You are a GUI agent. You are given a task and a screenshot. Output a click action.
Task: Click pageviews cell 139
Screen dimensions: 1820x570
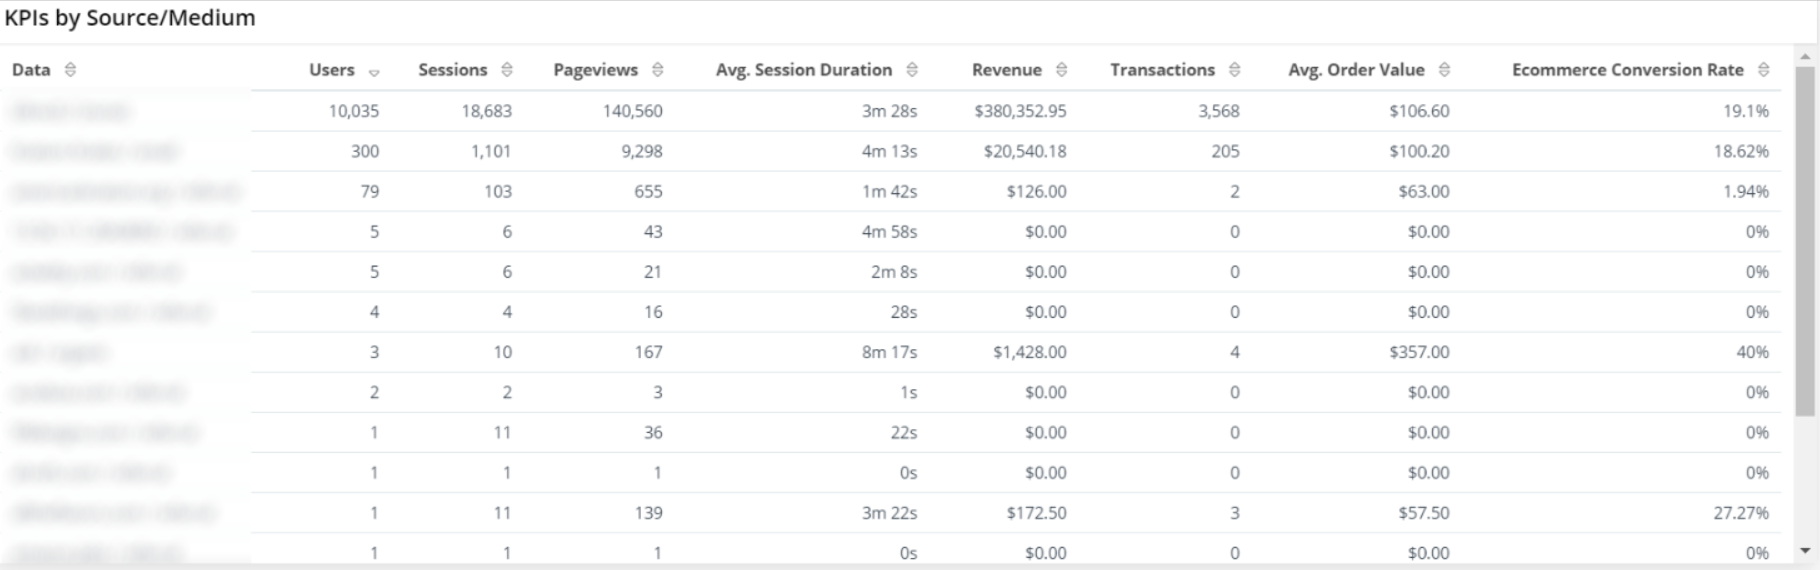point(648,512)
